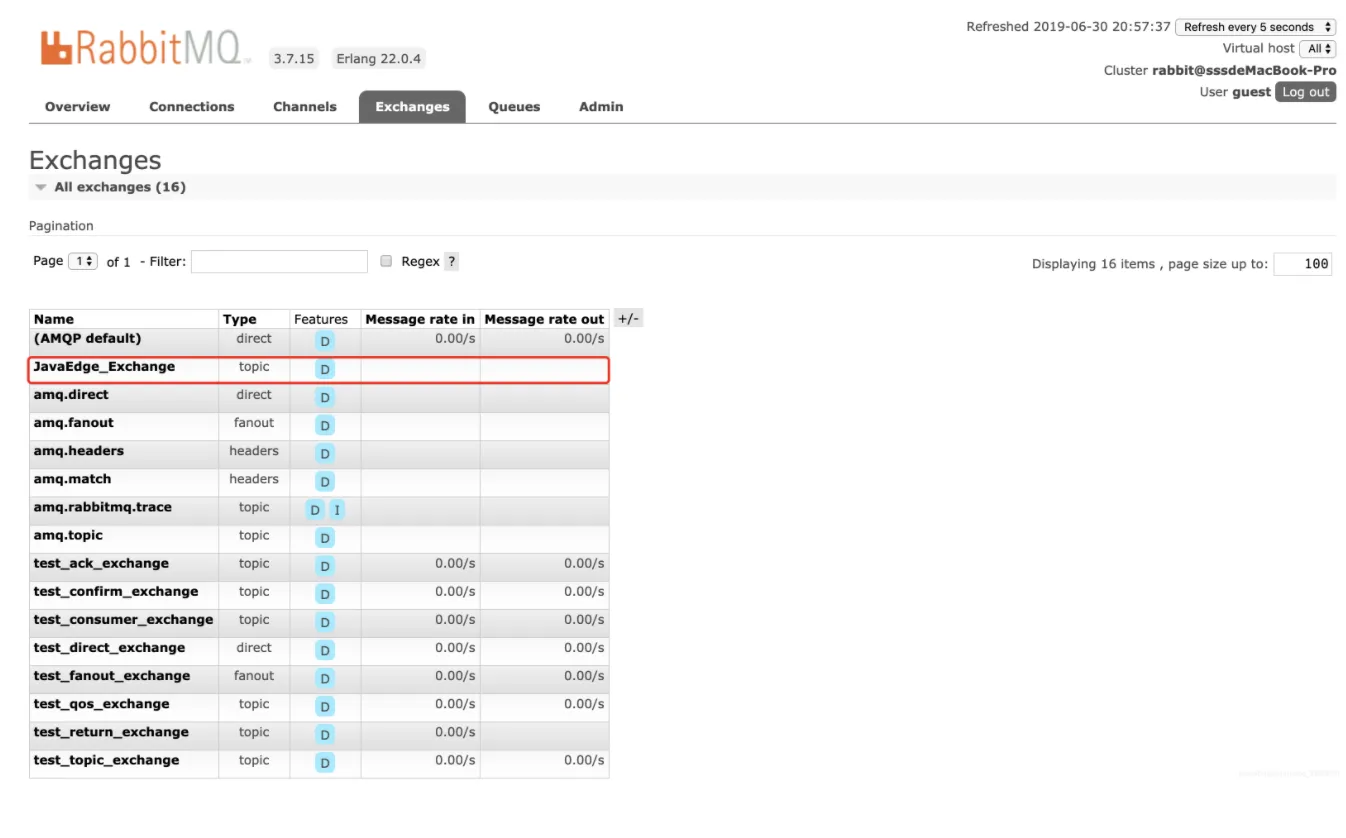Open the amq.headers exchange link

[79, 450]
